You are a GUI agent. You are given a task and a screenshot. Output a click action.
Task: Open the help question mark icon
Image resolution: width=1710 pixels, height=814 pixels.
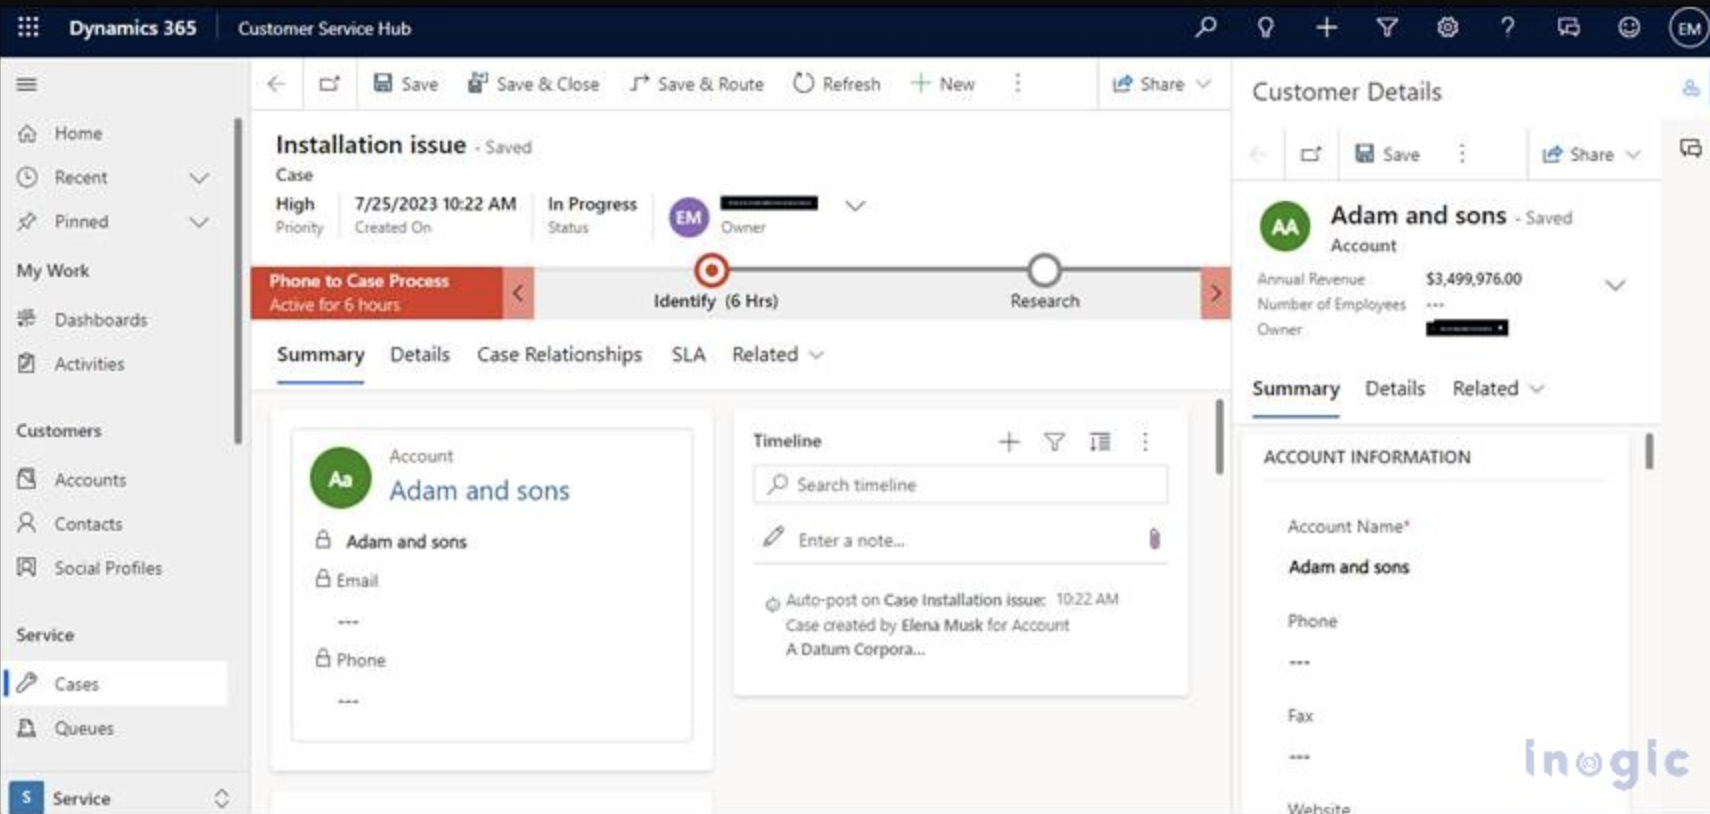tap(1507, 28)
